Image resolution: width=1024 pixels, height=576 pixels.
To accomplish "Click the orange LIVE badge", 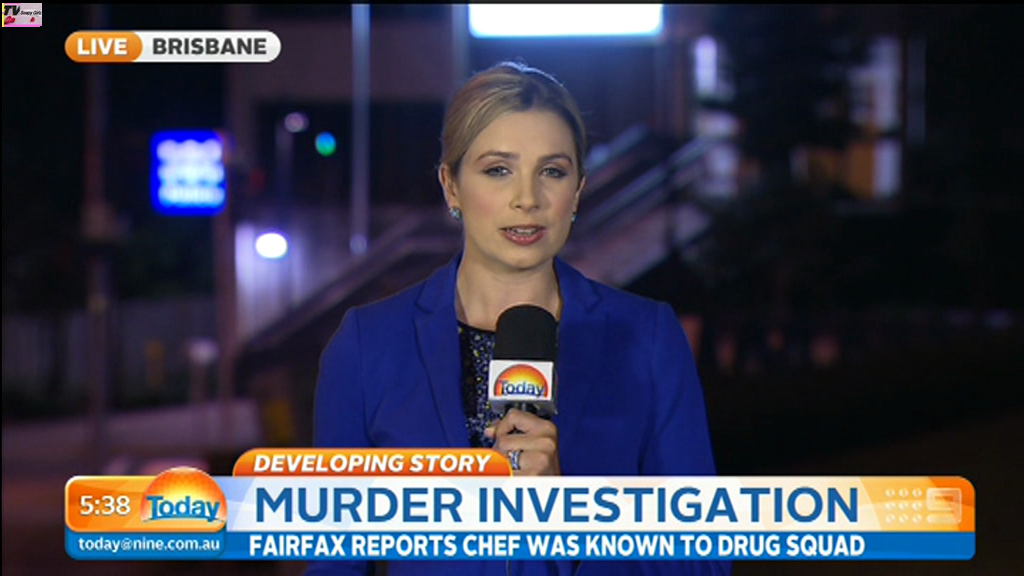I will [103, 46].
